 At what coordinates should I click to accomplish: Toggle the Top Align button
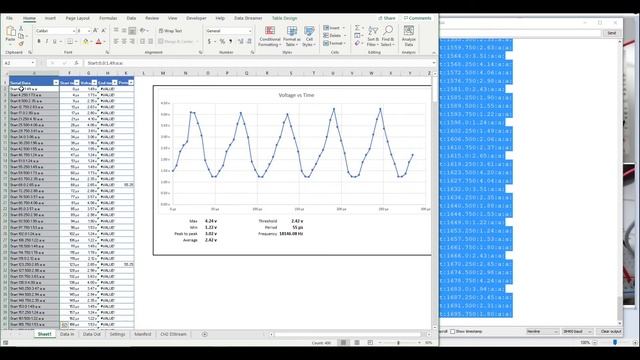click(116, 31)
